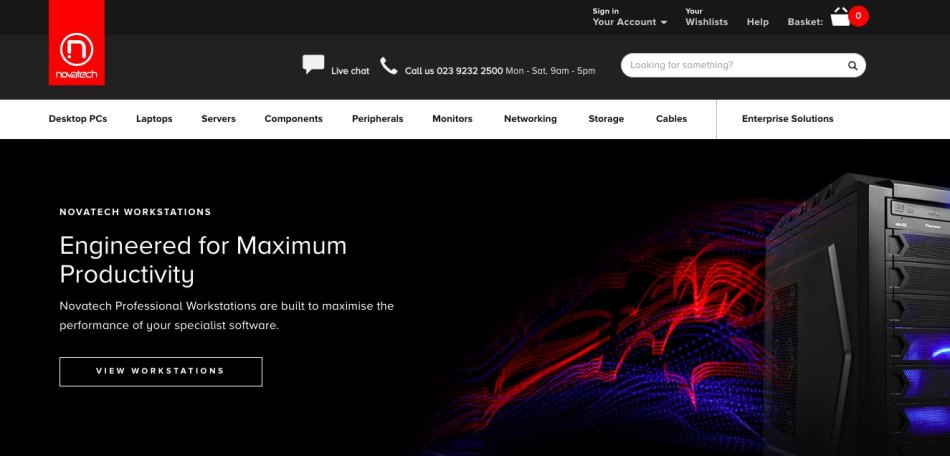Choose Storage from the navigation
Screen dimensions: 950x456
[606, 119]
